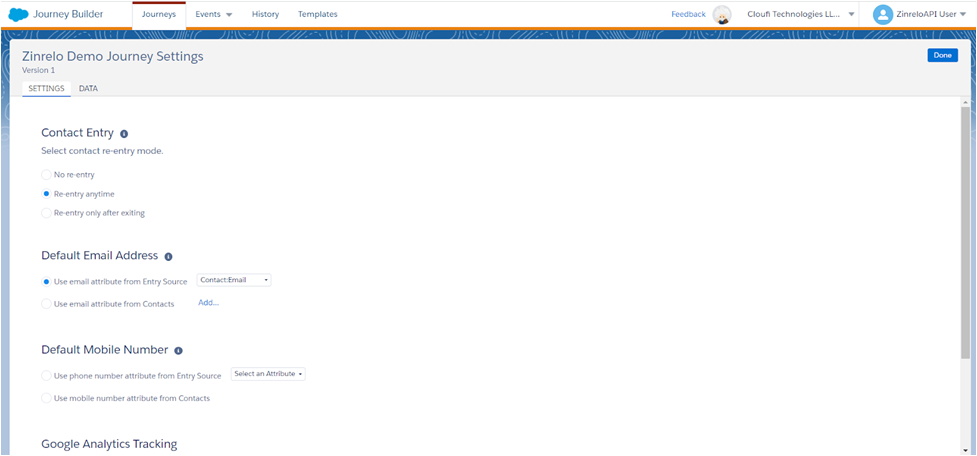Click the Salesforce cloud logo

point(19,14)
